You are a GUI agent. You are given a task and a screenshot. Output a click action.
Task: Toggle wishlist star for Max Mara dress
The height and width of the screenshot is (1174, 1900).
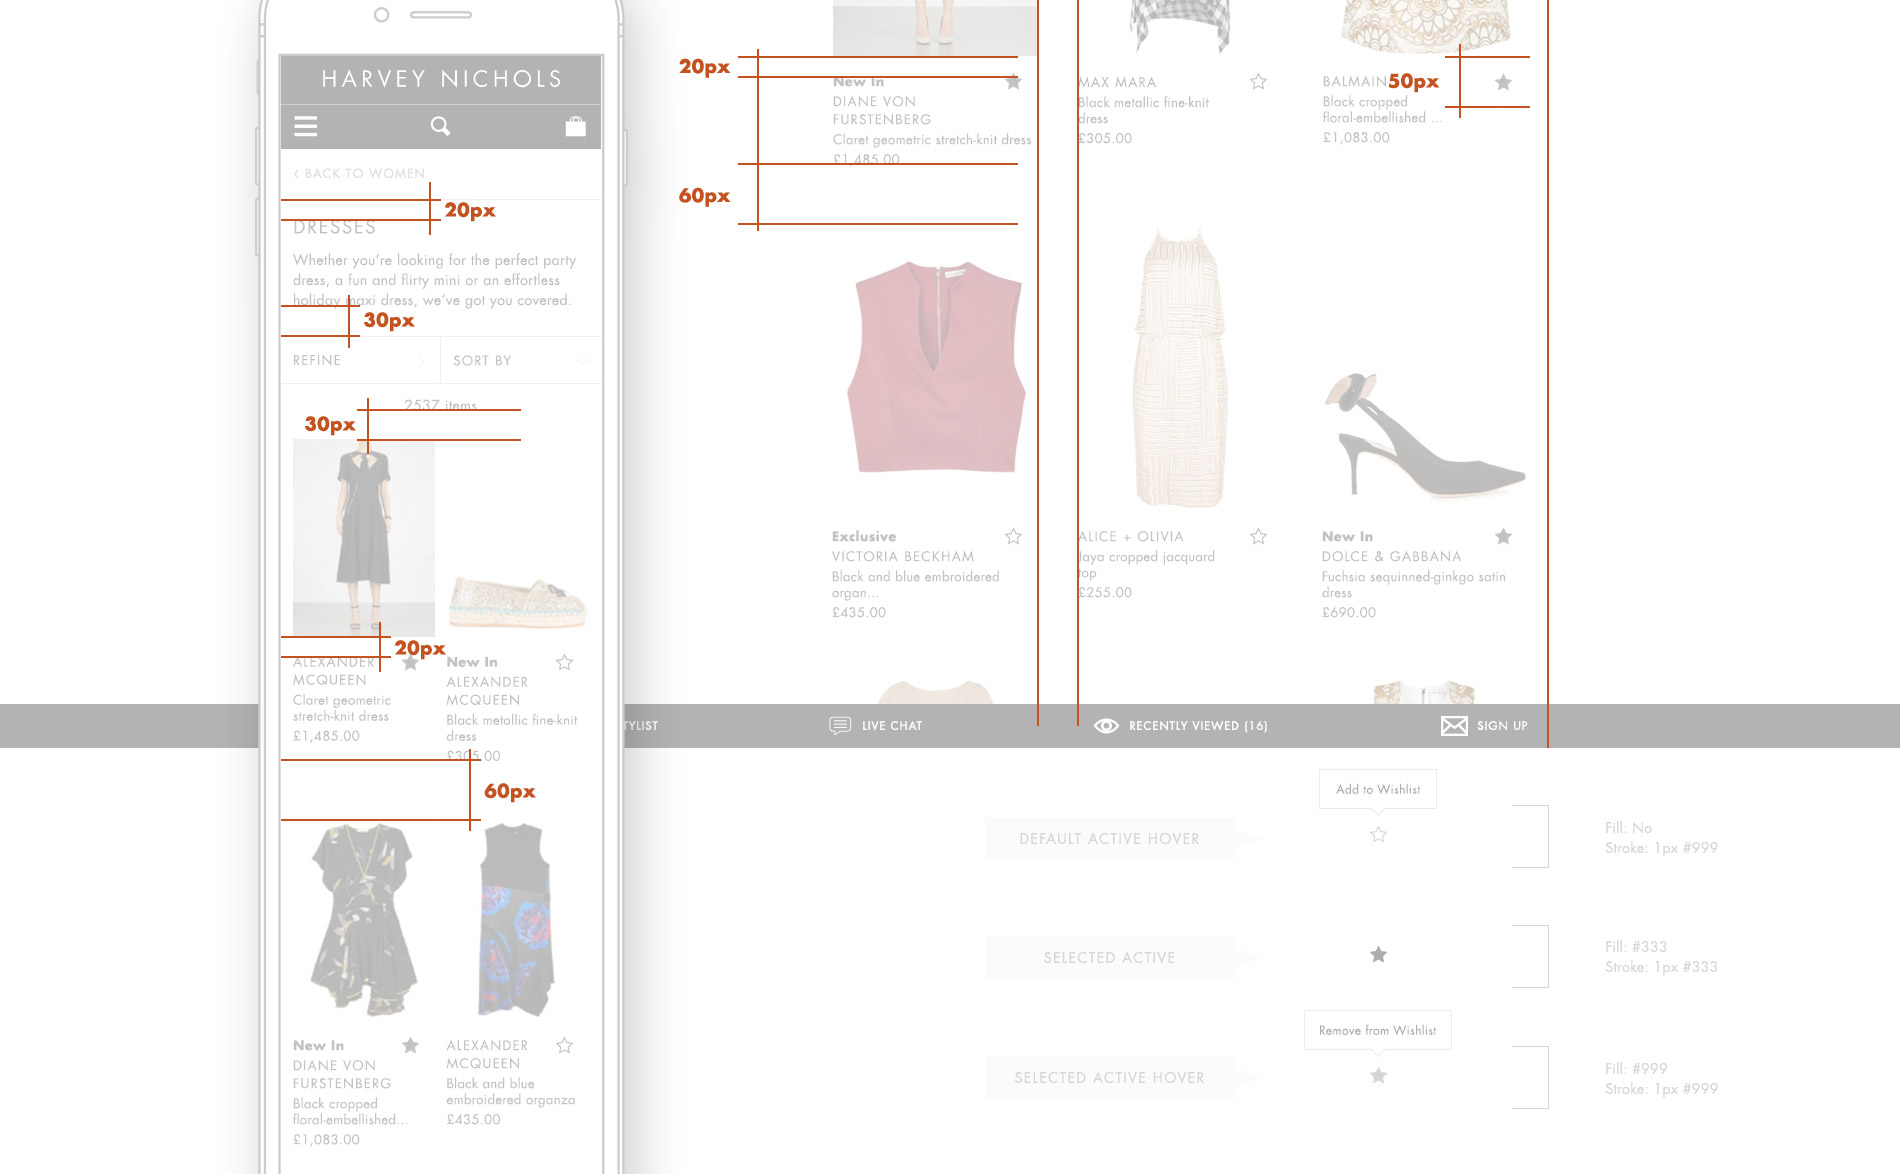(1258, 82)
